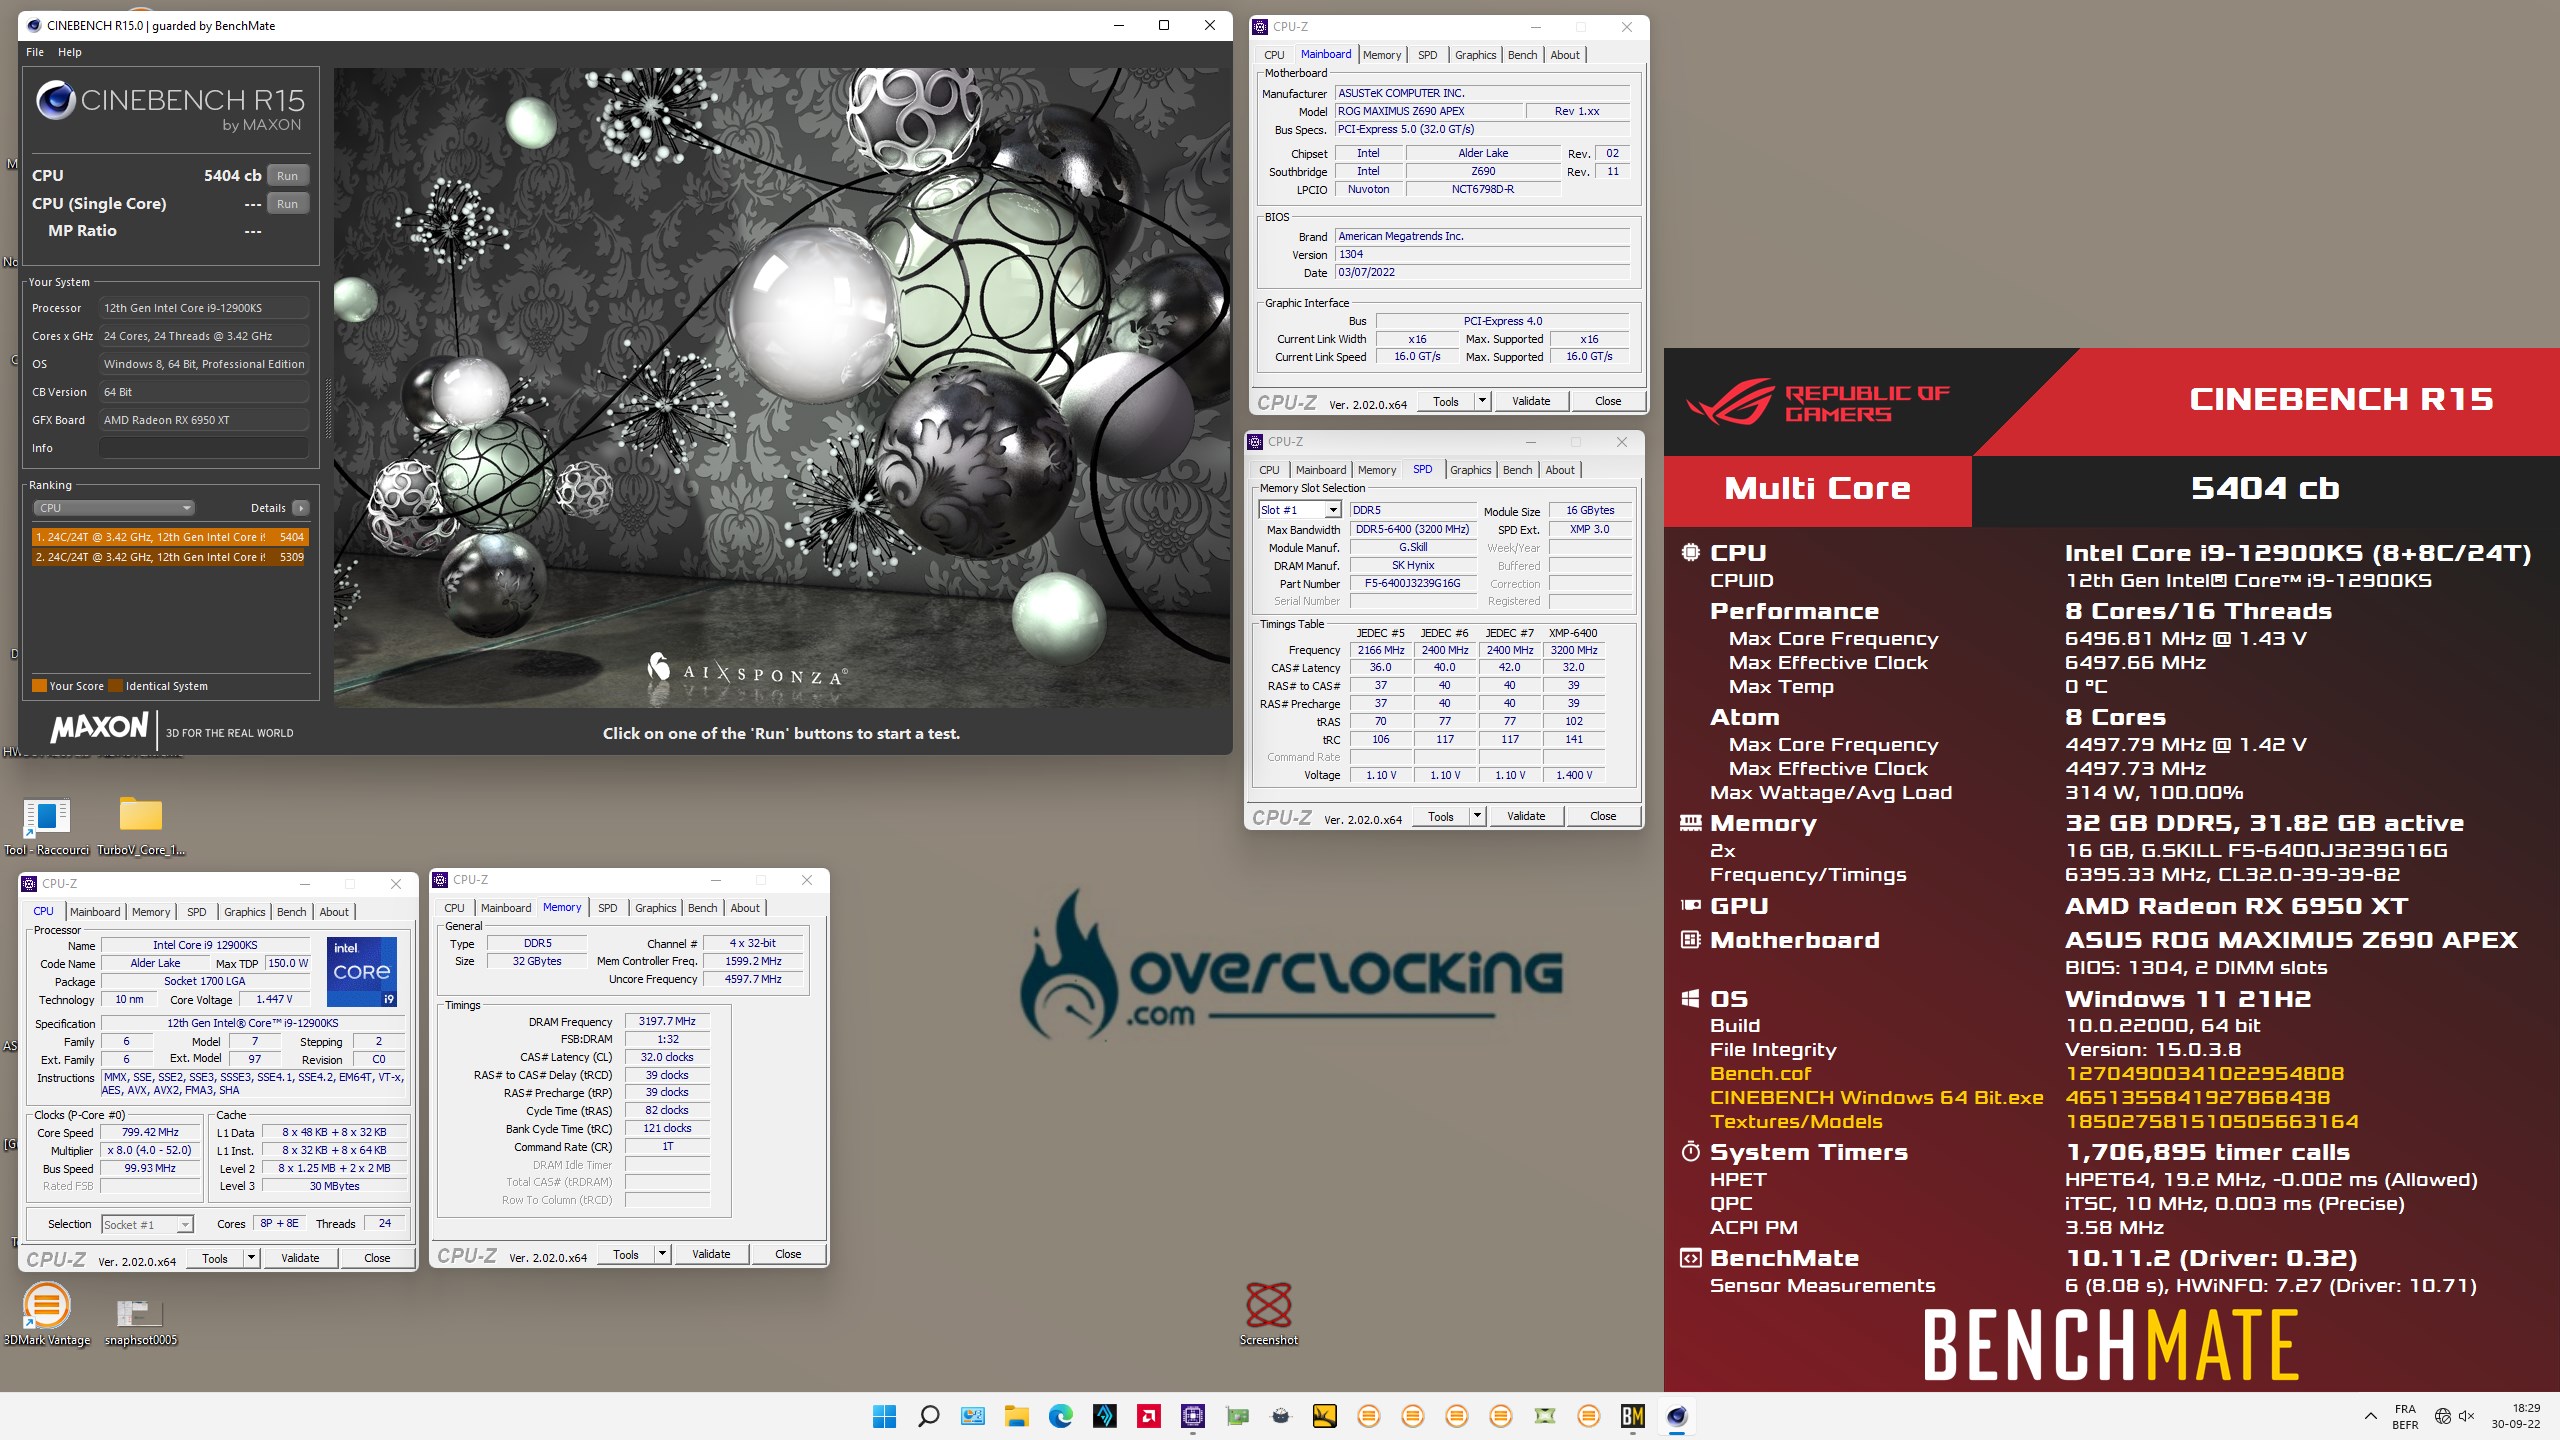
Task: Select snaphsot0005 desktop file
Action: coord(140,1320)
